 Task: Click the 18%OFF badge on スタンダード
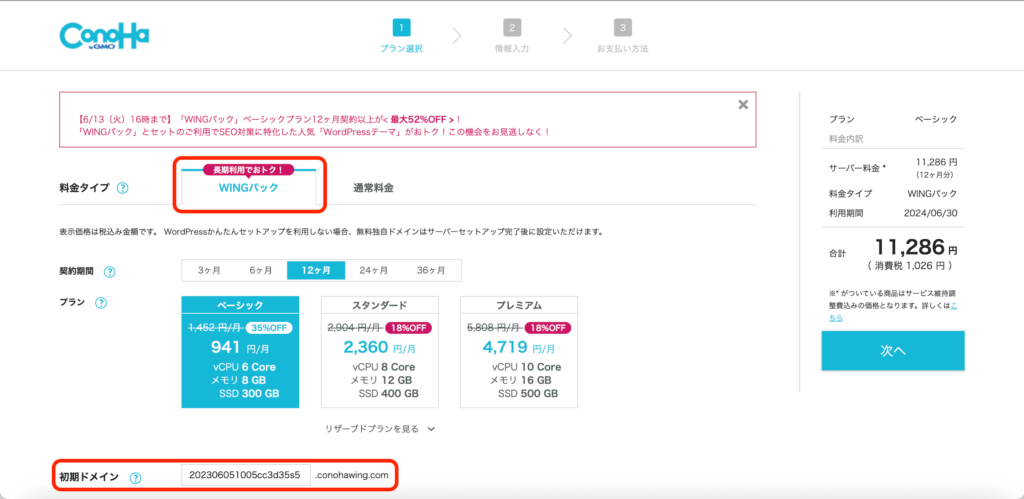pos(409,329)
